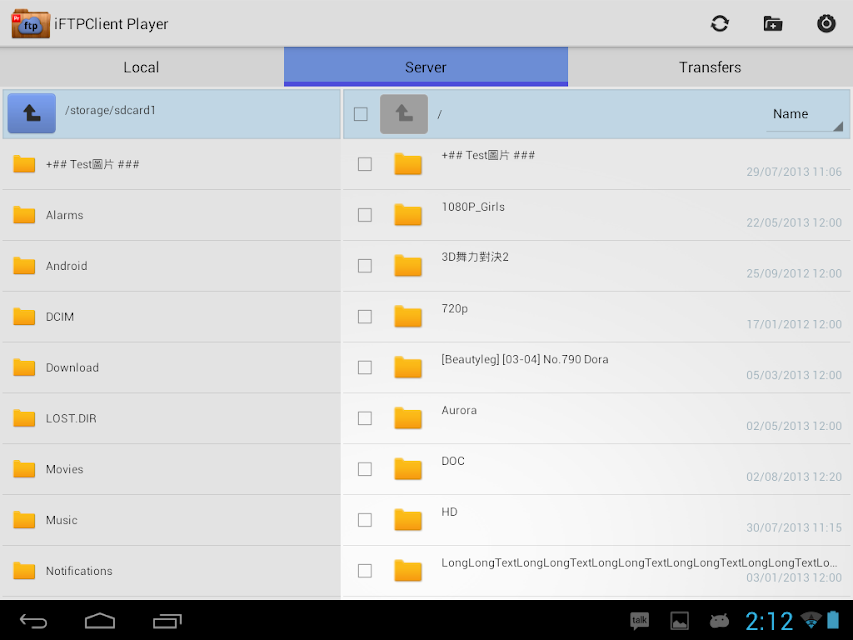853x640 pixels.
Task: Open server DOC folder icon
Action: point(408,469)
